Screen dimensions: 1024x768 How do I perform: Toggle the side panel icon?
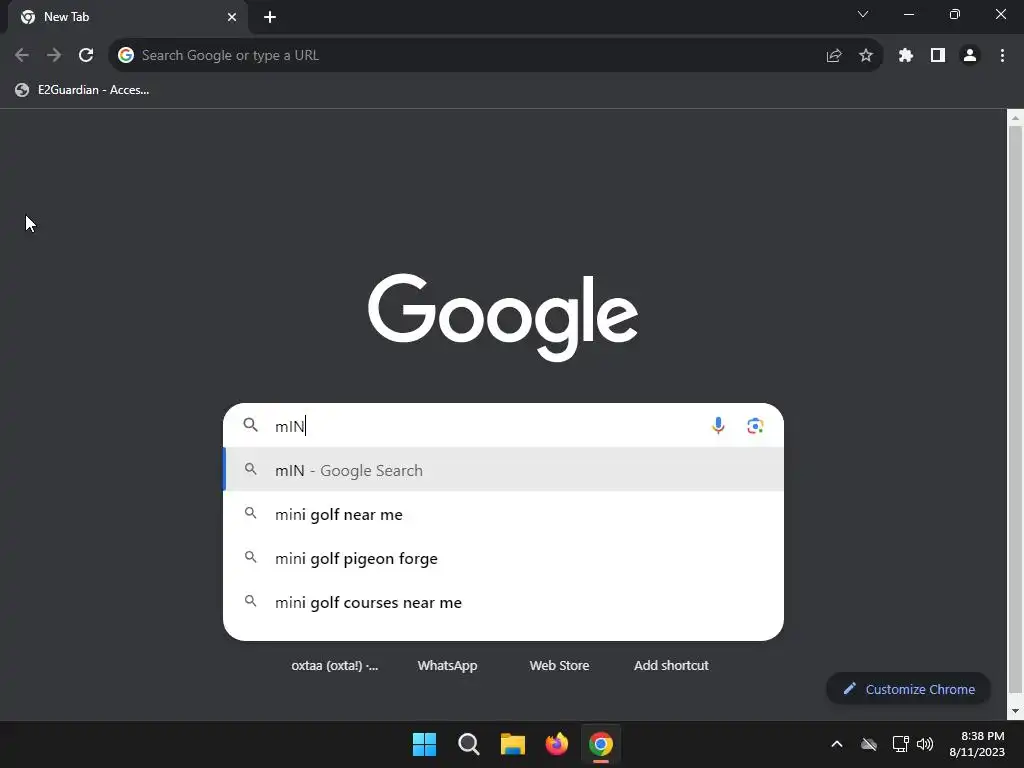938,56
